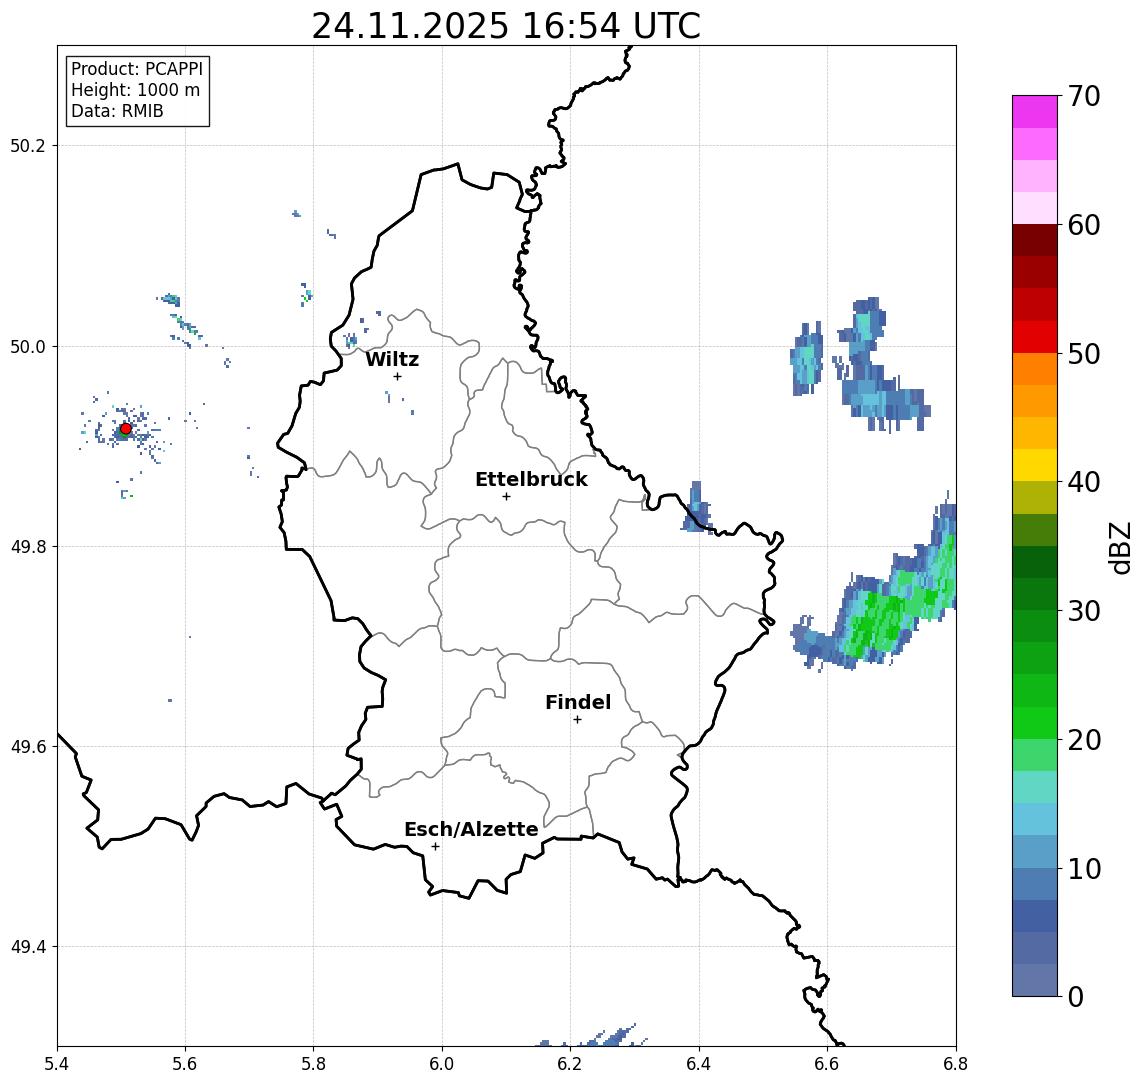Click the 49.8 latitude axis label
This screenshot has height=1084, width=1145.
click(x=28, y=546)
